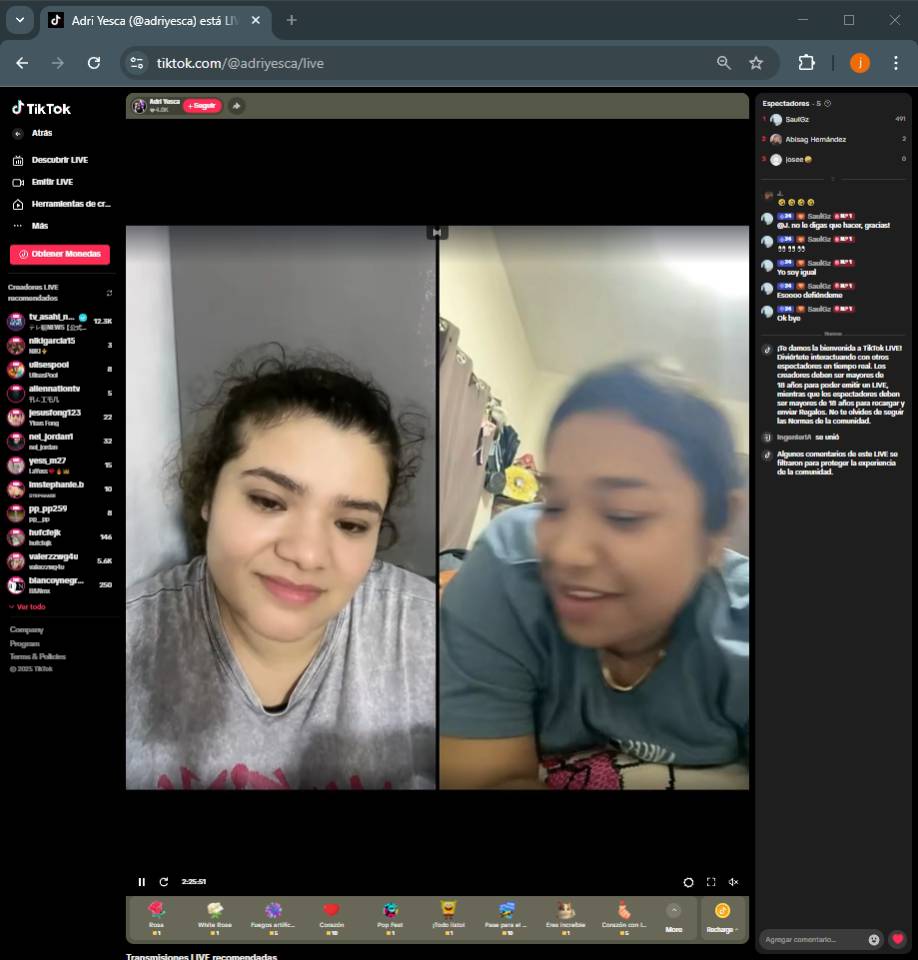The image size is (918, 960).
Task: Open emoji picker in comment box
Action: click(x=874, y=940)
